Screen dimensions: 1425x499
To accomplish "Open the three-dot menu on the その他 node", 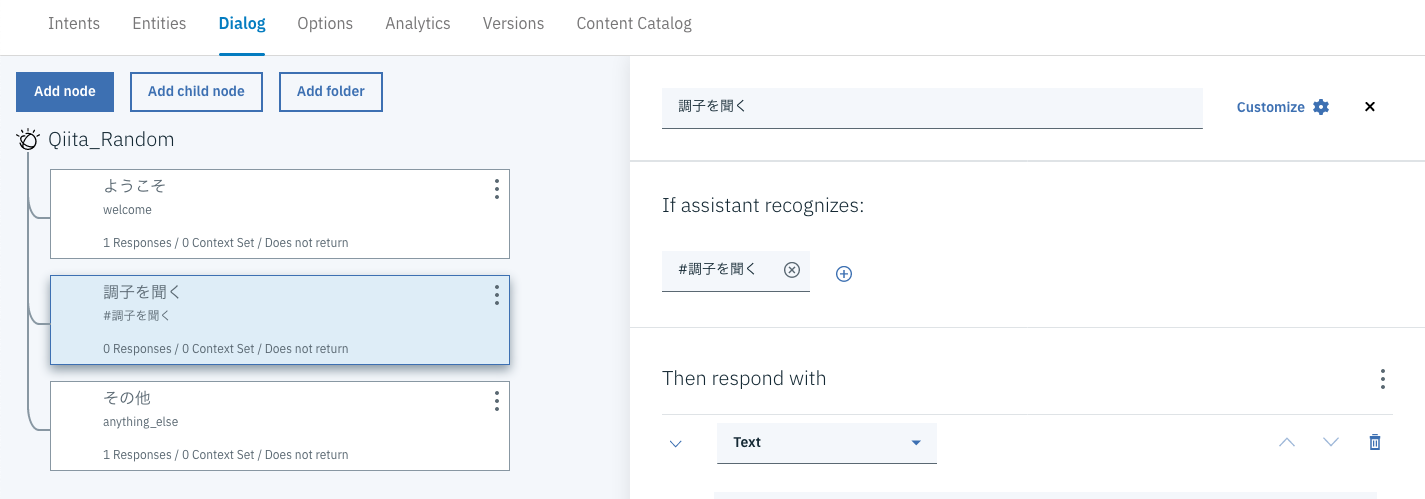I will [497, 401].
